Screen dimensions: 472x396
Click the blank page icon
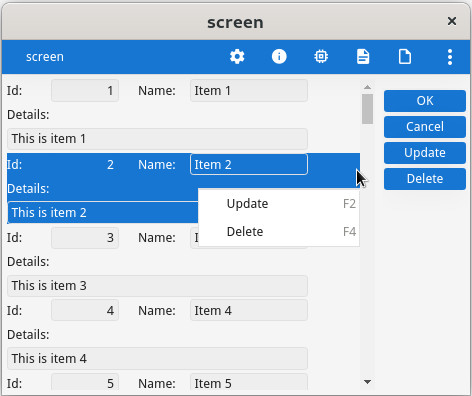405,57
